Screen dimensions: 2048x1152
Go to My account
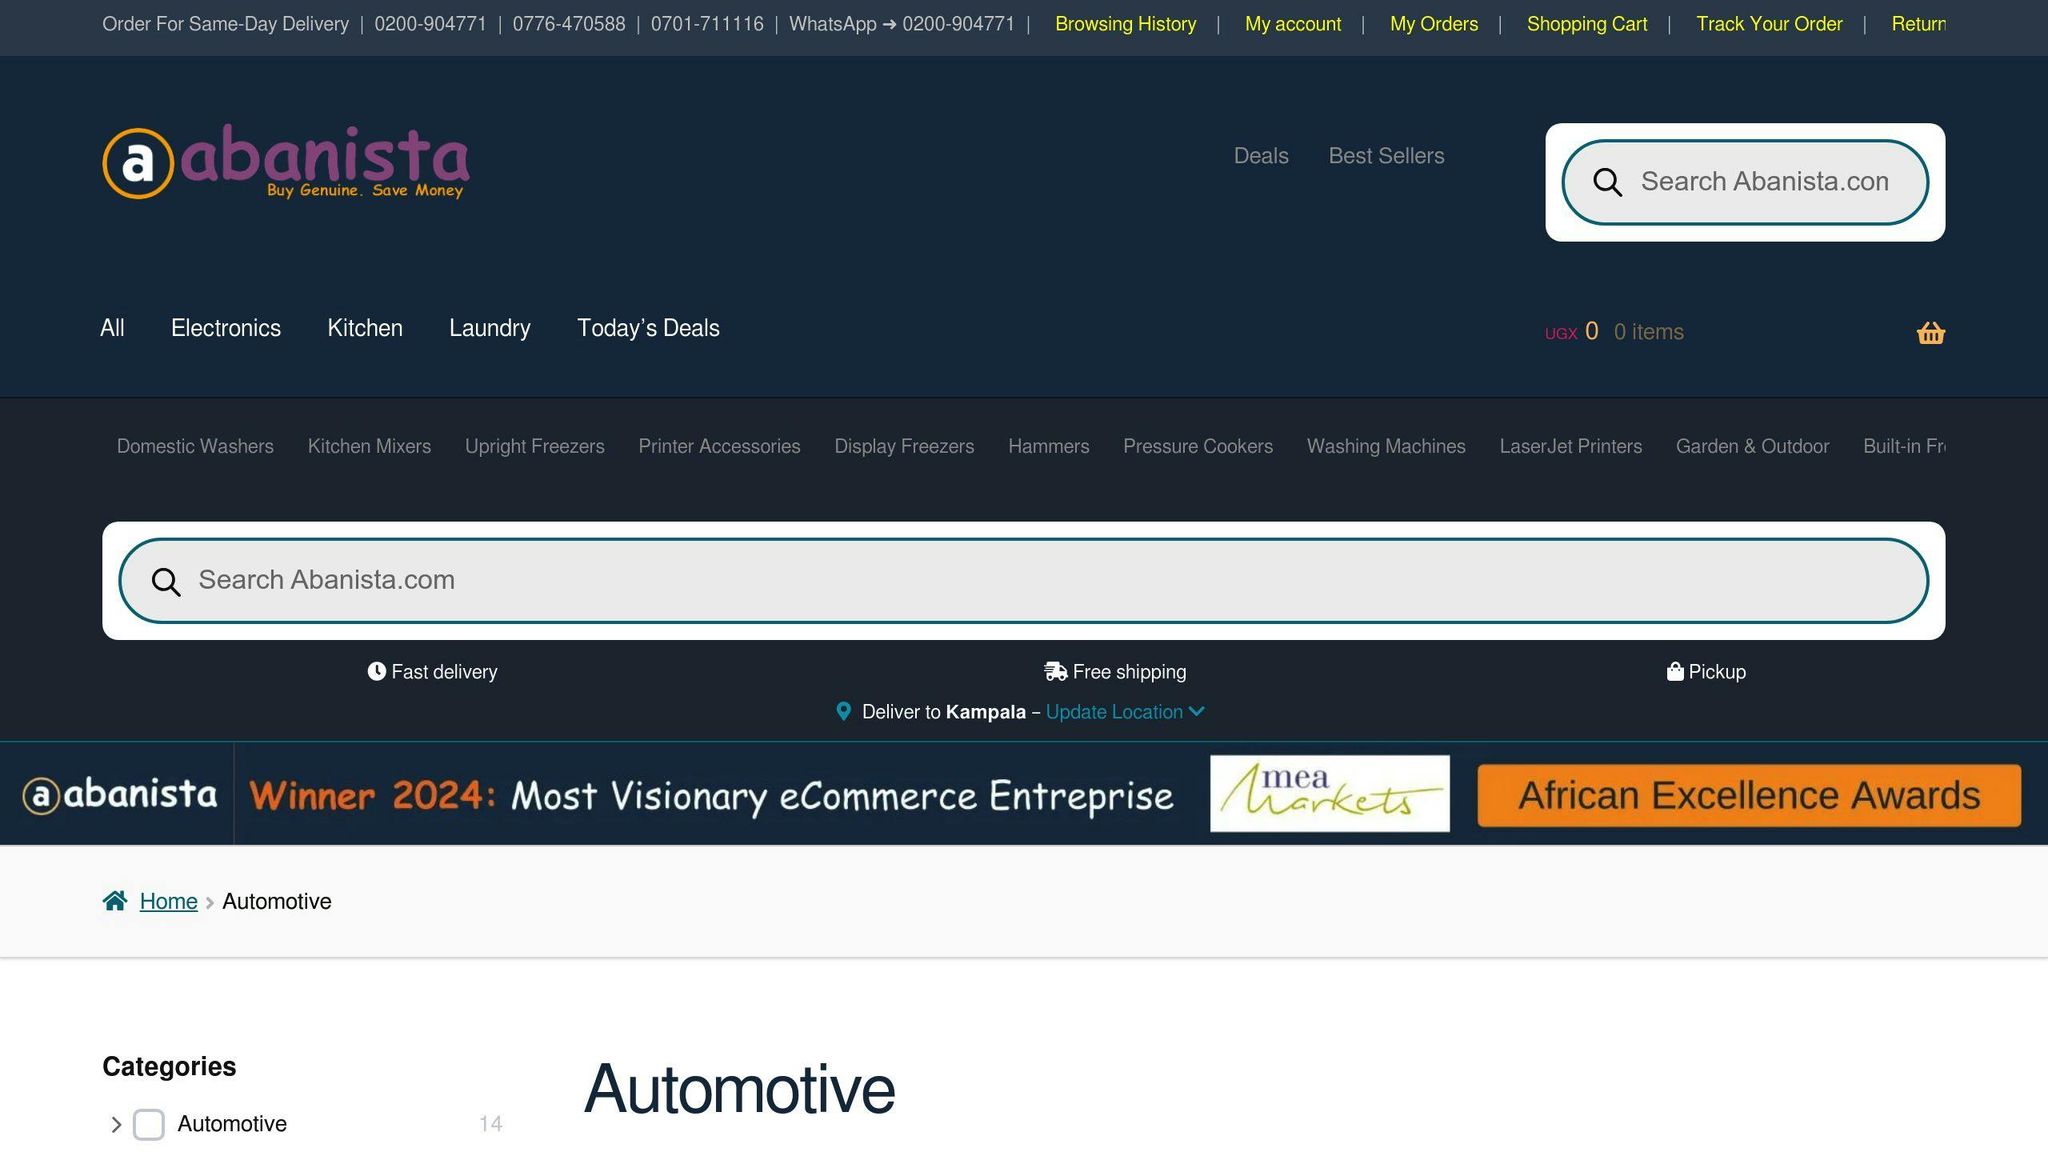1293,24
